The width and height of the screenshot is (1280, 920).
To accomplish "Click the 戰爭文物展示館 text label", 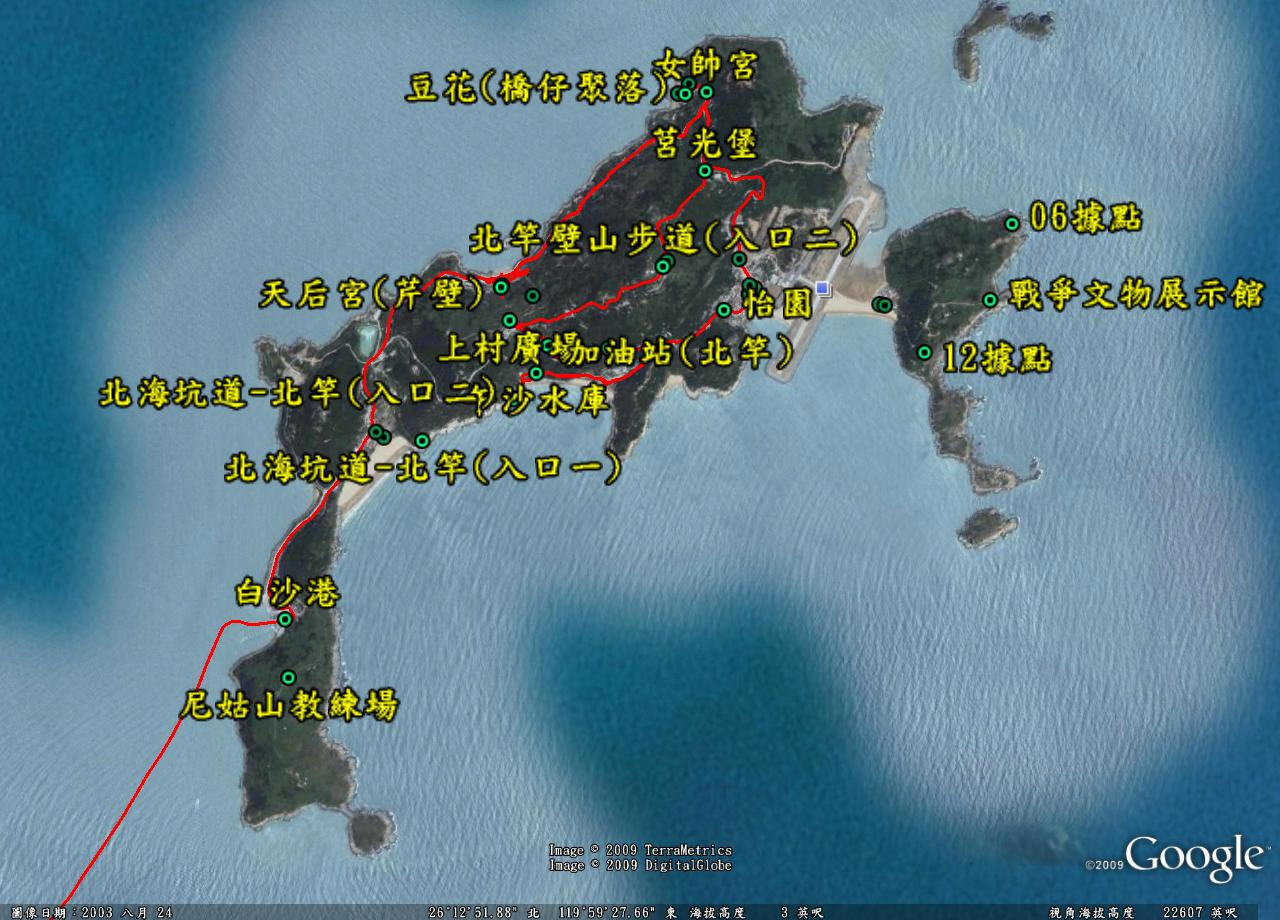I will (1137, 295).
